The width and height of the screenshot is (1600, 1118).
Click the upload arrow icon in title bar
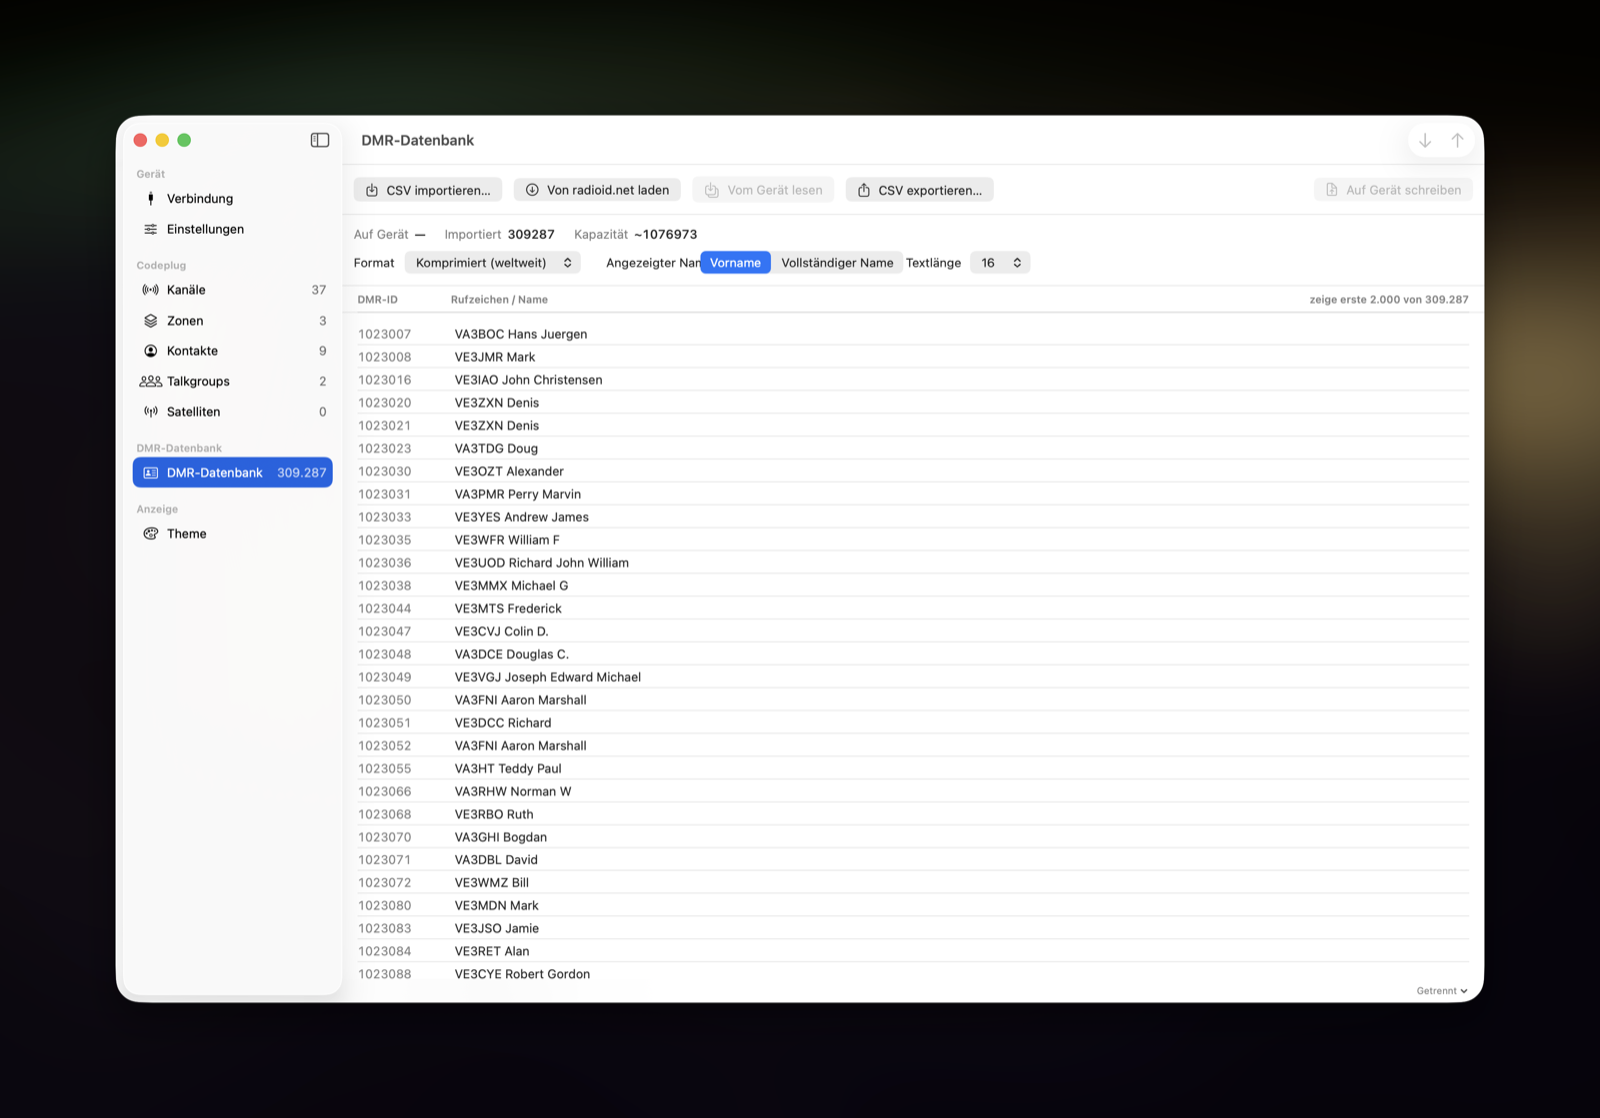pos(1458,140)
